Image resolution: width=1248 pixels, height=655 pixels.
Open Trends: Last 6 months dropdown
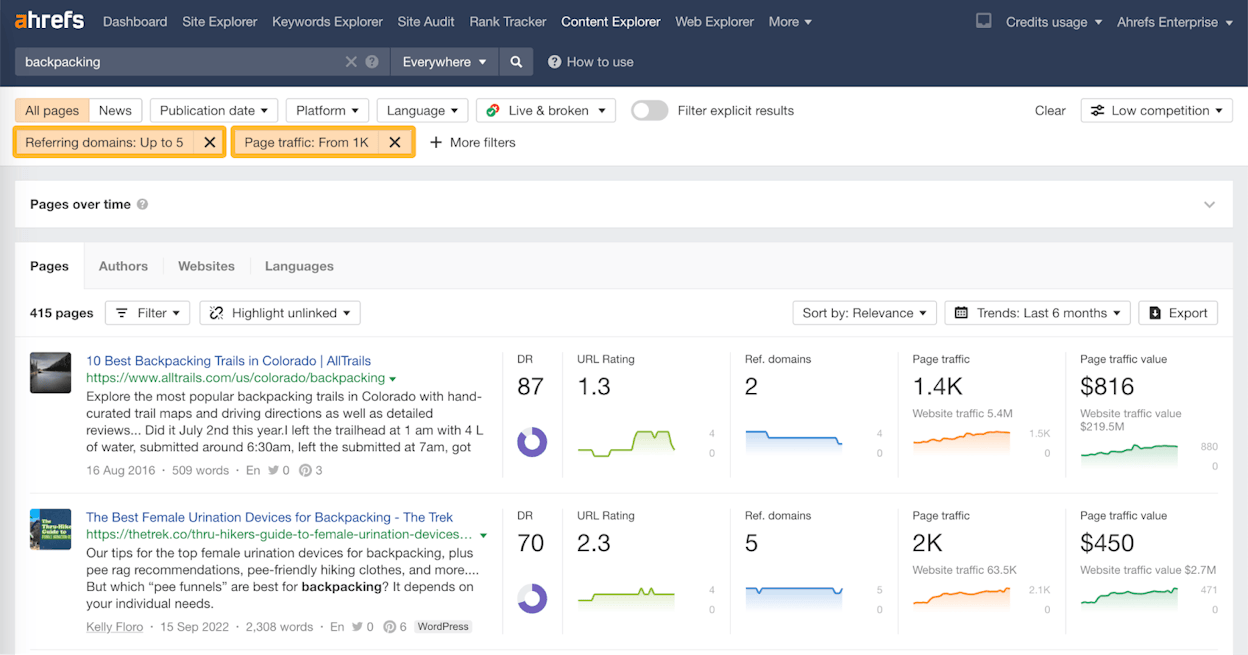pos(1037,313)
